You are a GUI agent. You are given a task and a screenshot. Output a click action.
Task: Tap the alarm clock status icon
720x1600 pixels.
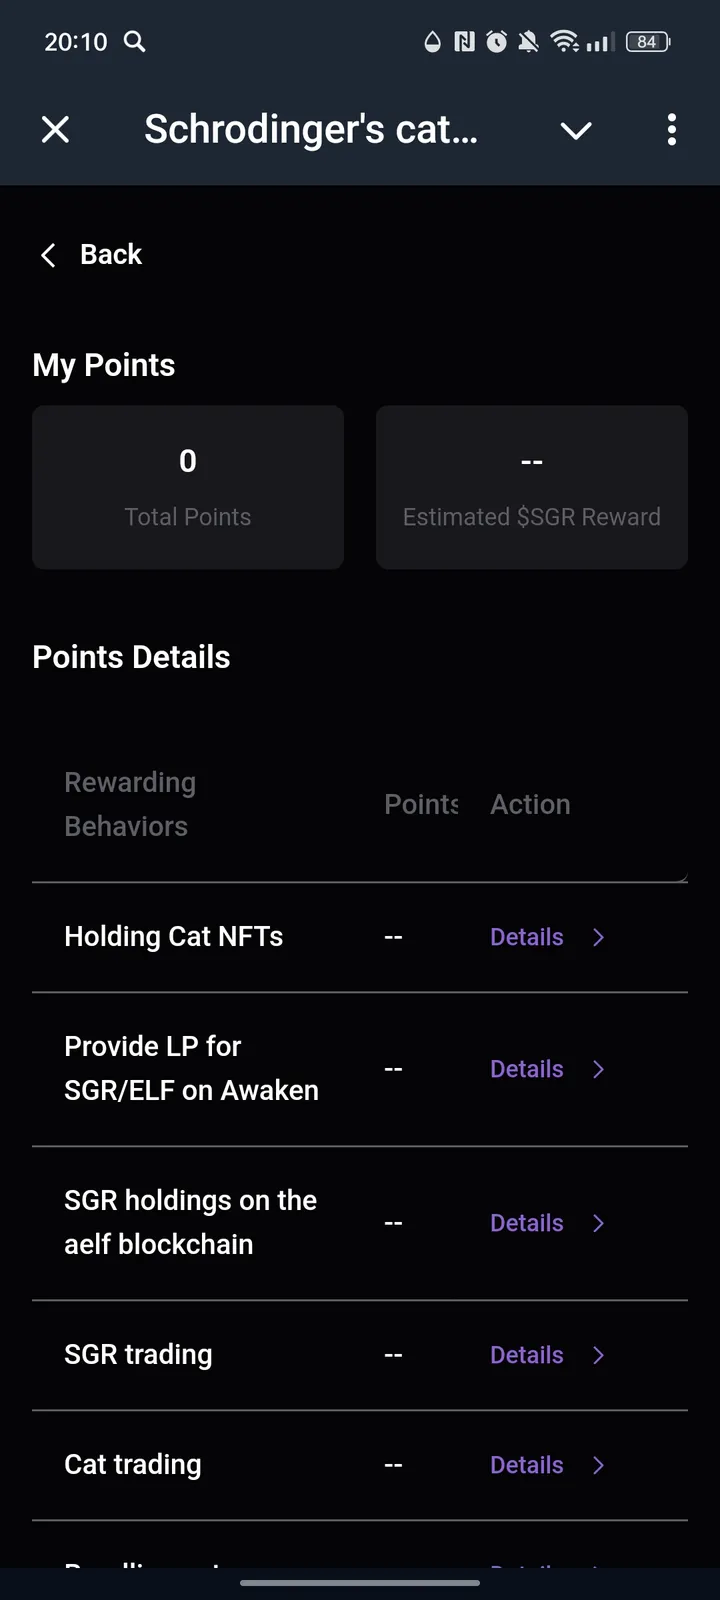click(x=496, y=41)
